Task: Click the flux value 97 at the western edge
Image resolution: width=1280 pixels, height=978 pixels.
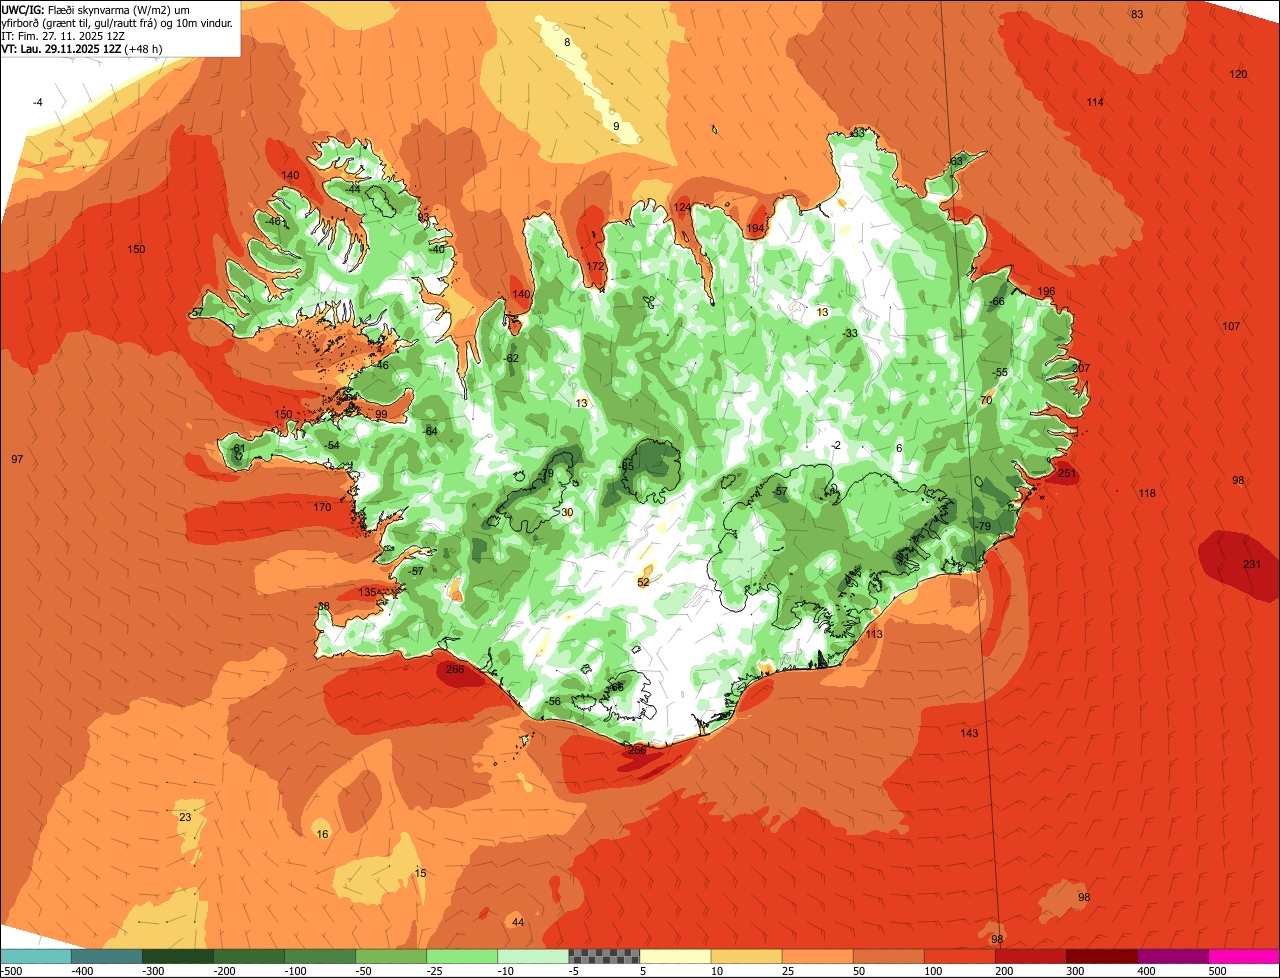Action: click(17, 459)
